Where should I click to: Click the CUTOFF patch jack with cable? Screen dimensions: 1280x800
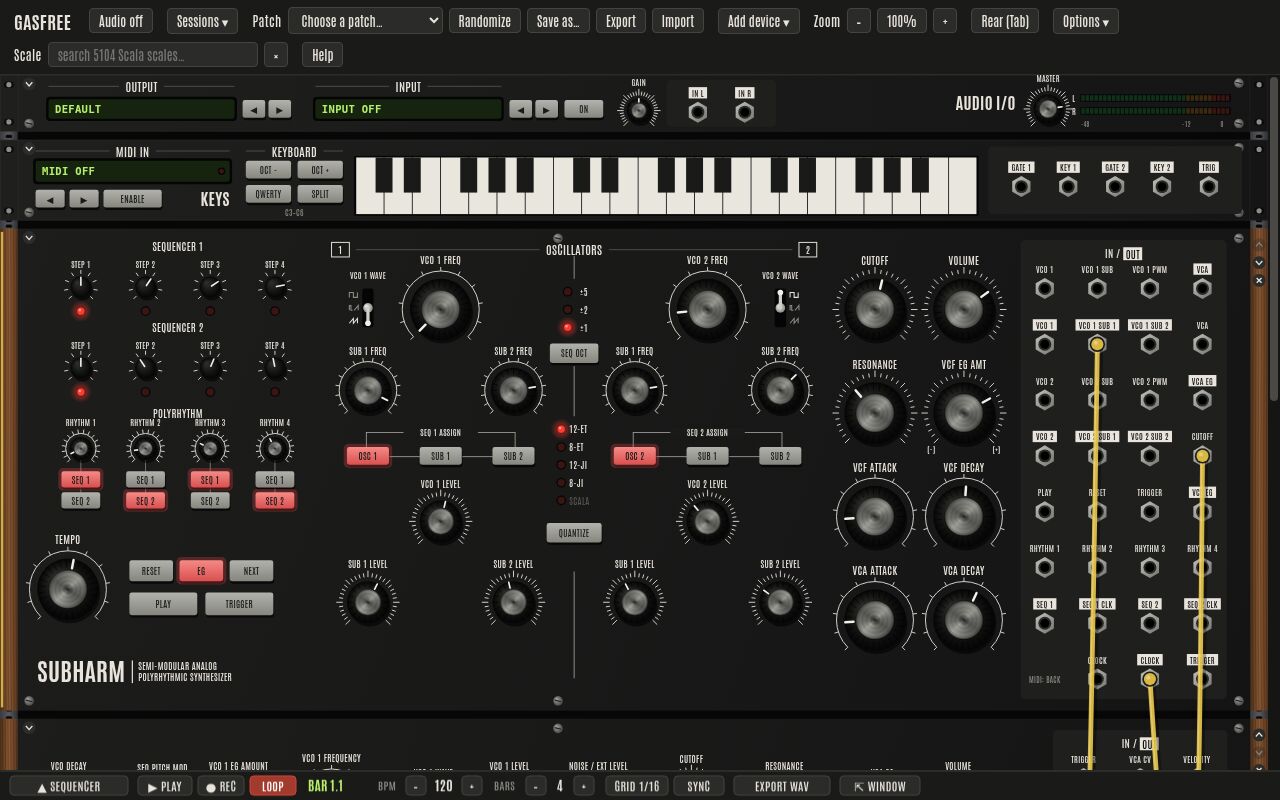pyautogui.click(x=1202, y=456)
